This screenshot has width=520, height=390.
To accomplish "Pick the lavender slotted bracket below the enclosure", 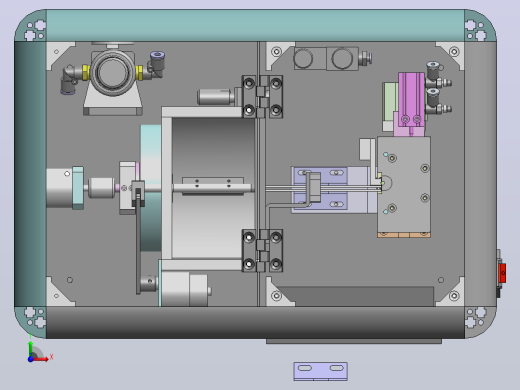I will 320,371.
